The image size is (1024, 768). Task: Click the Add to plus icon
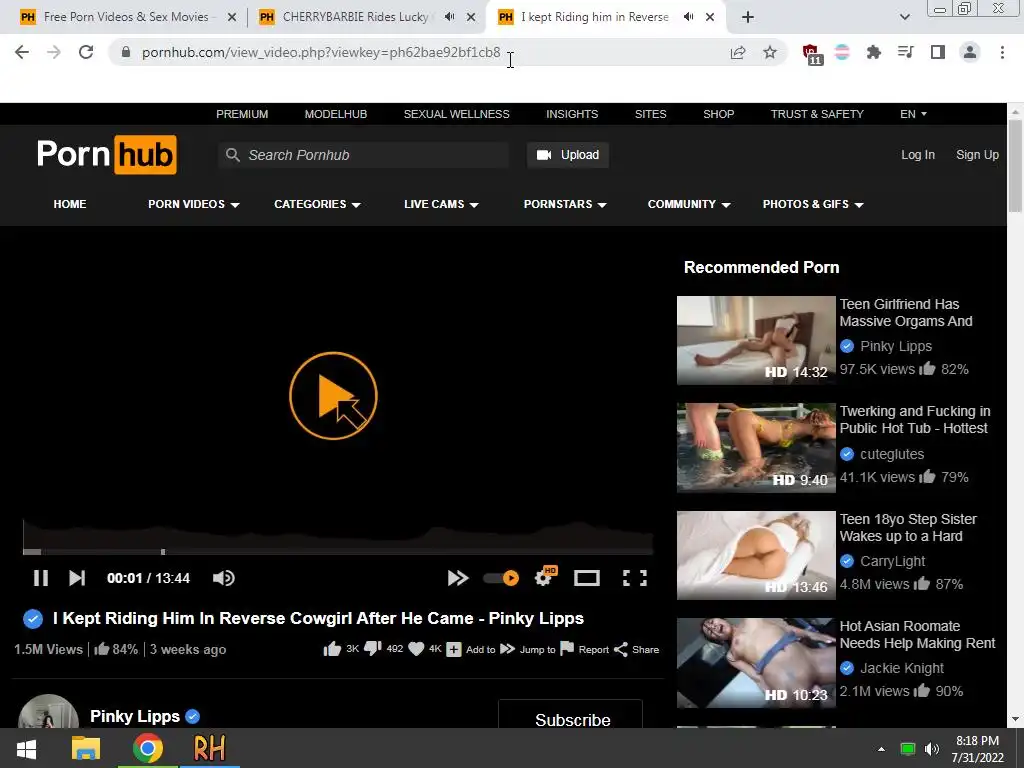(x=454, y=649)
